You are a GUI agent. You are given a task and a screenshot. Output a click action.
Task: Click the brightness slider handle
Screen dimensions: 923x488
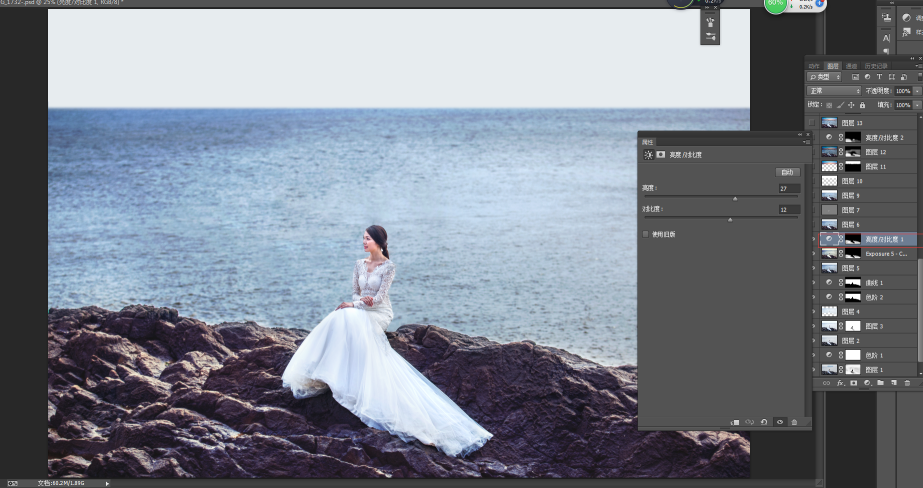[x=735, y=199]
